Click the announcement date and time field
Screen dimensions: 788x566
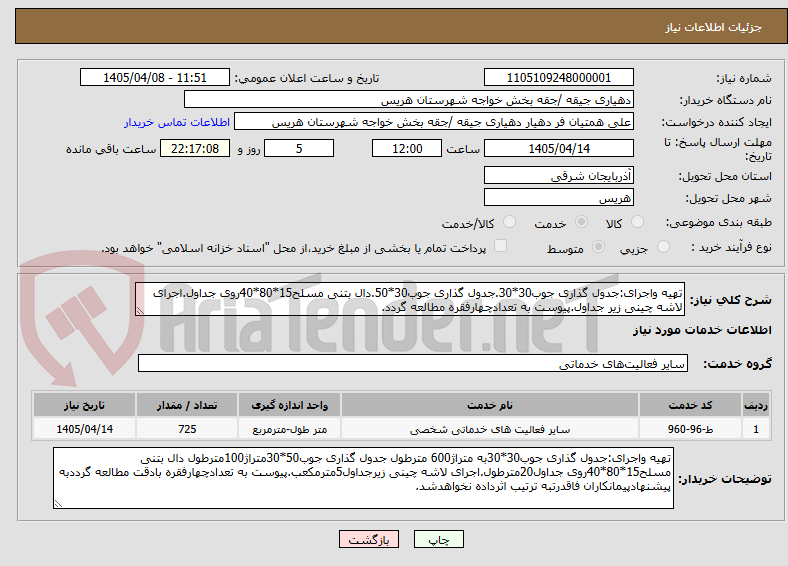[x=155, y=77]
